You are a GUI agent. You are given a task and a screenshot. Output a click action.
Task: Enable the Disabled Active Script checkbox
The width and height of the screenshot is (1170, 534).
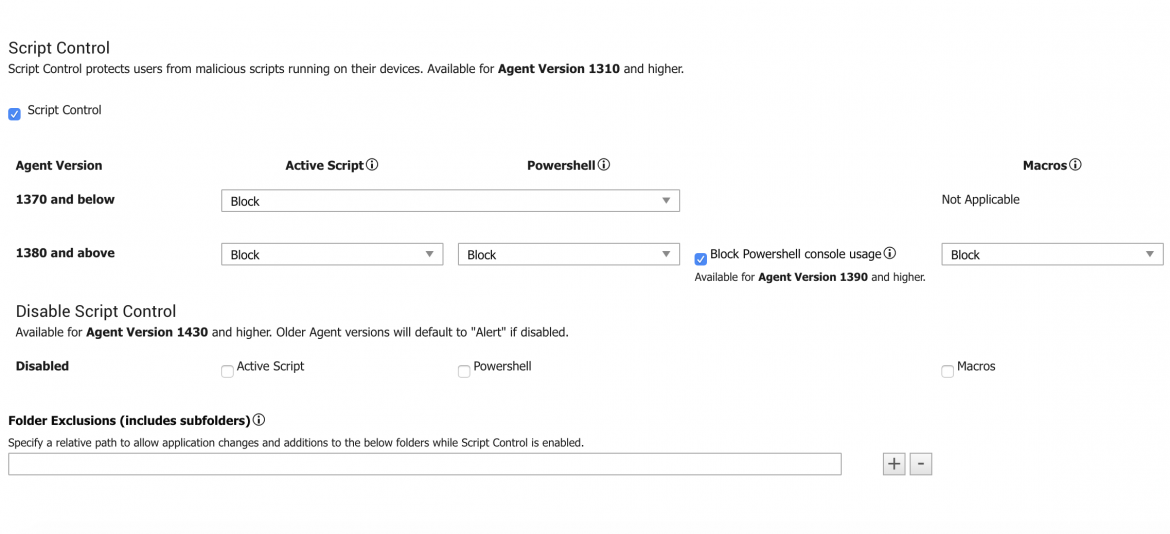[227, 372]
